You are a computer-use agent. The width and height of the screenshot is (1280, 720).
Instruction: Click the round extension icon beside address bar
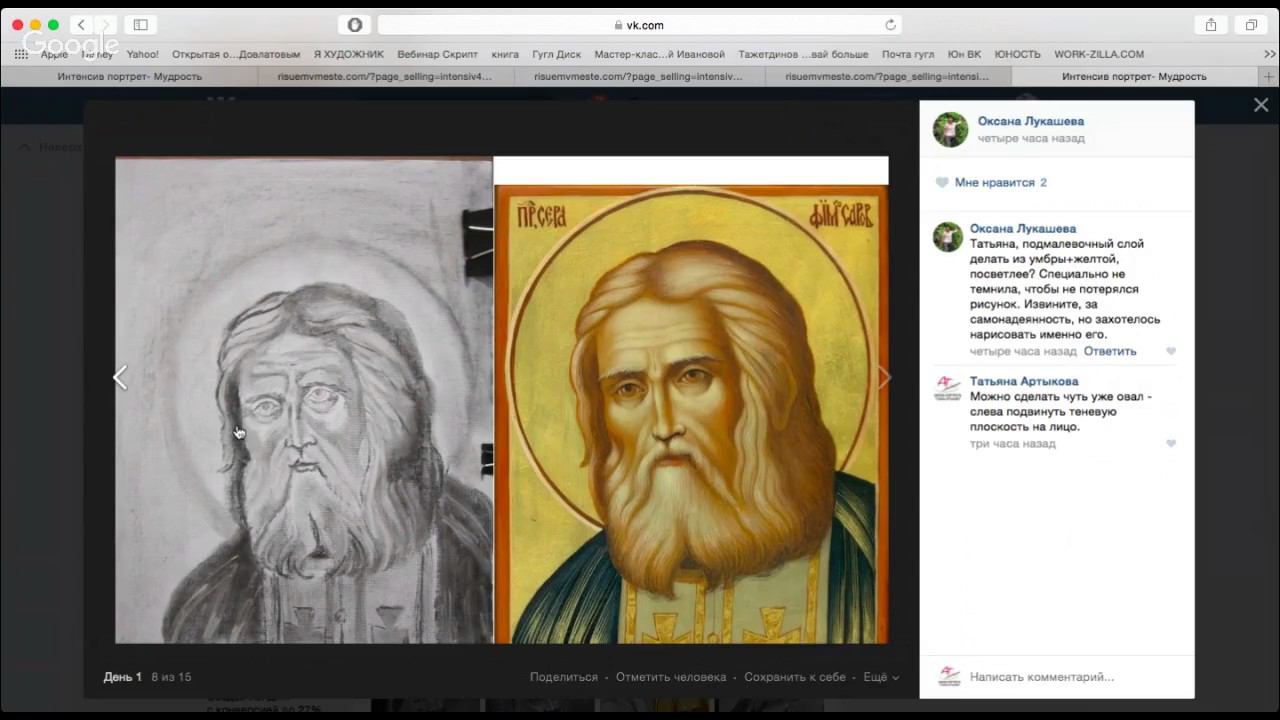coord(354,25)
